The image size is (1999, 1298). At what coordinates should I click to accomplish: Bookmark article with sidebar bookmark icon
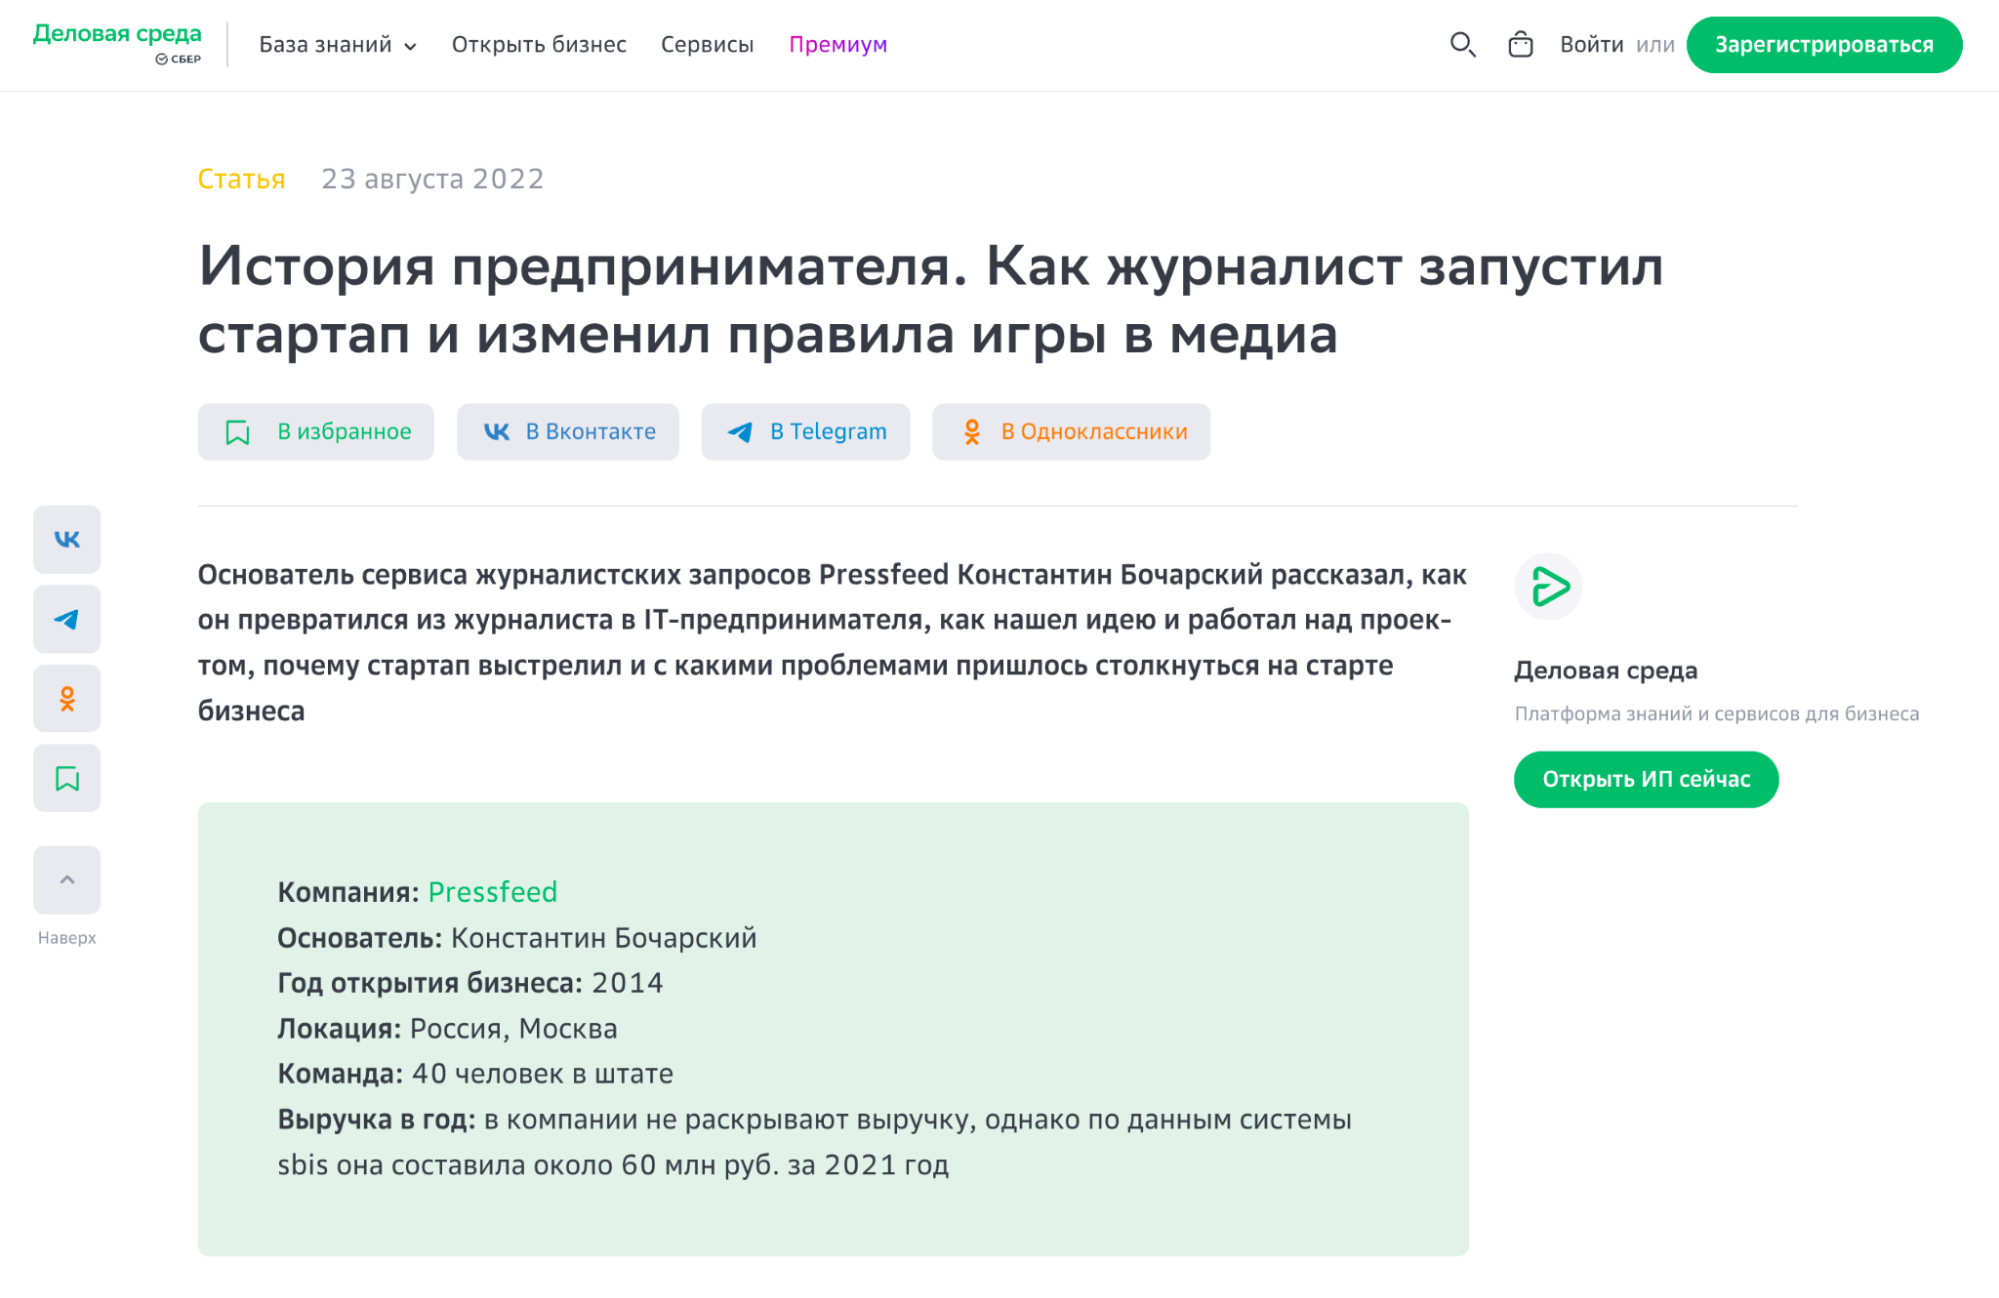point(67,779)
